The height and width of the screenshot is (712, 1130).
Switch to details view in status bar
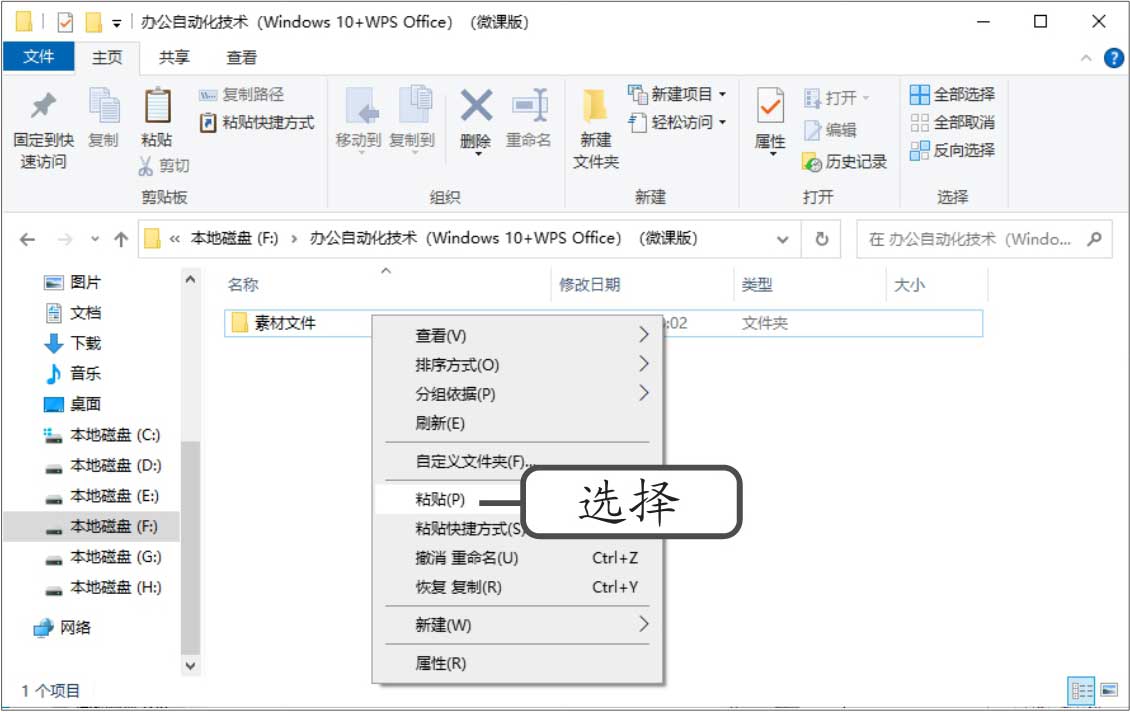(x=1082, y=690)
